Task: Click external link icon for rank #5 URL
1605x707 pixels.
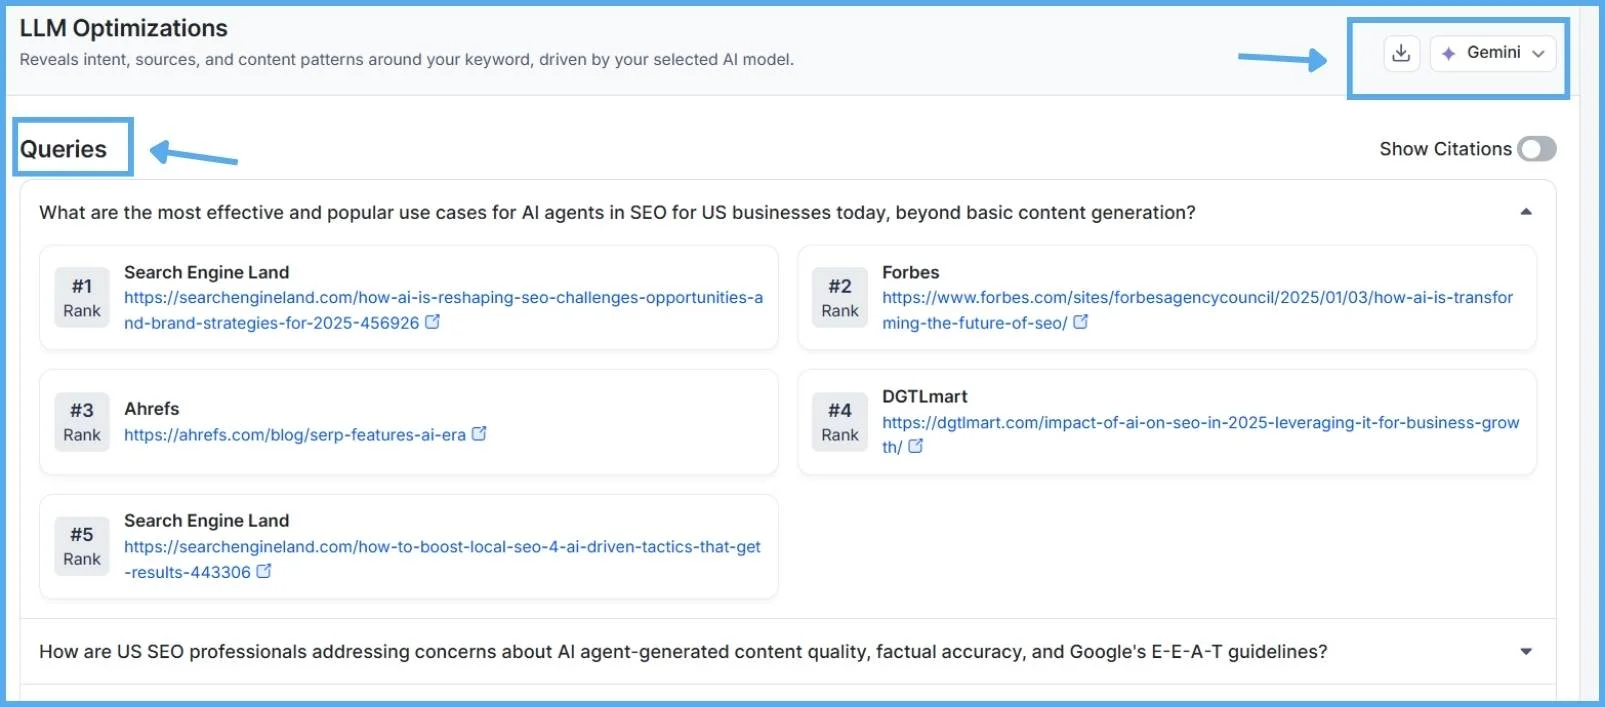Action: click(264, 571)
